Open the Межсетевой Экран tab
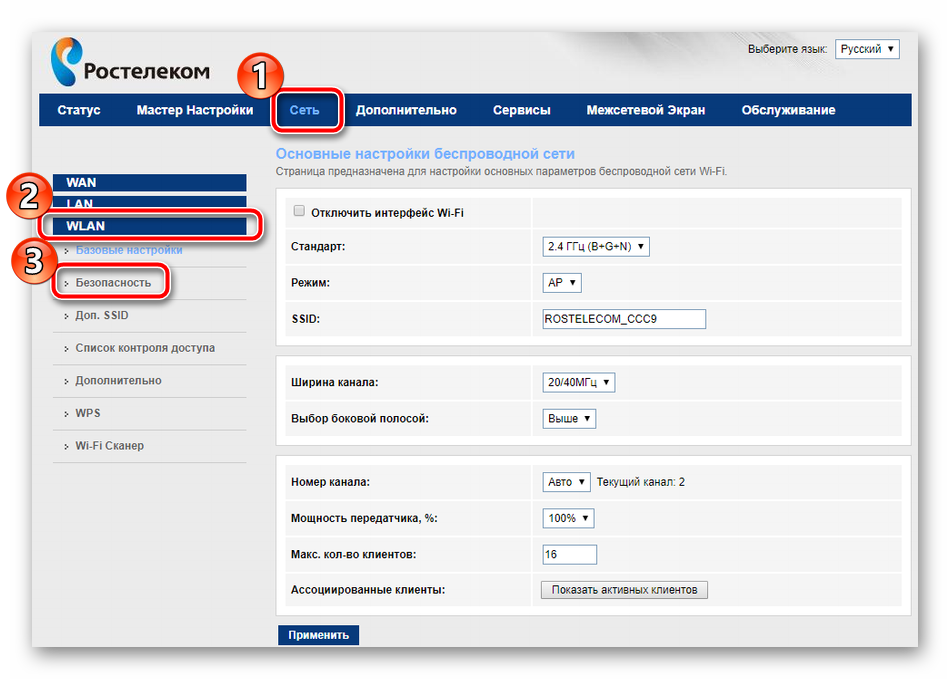The width and height of the screenshot is (950, 679). tap(645, 110)
